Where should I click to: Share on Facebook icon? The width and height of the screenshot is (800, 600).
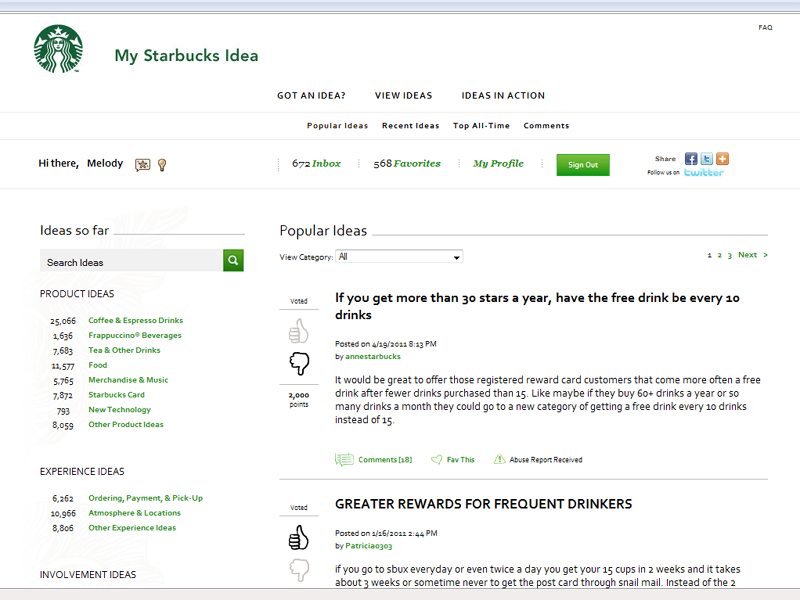(x=691, y=159)
